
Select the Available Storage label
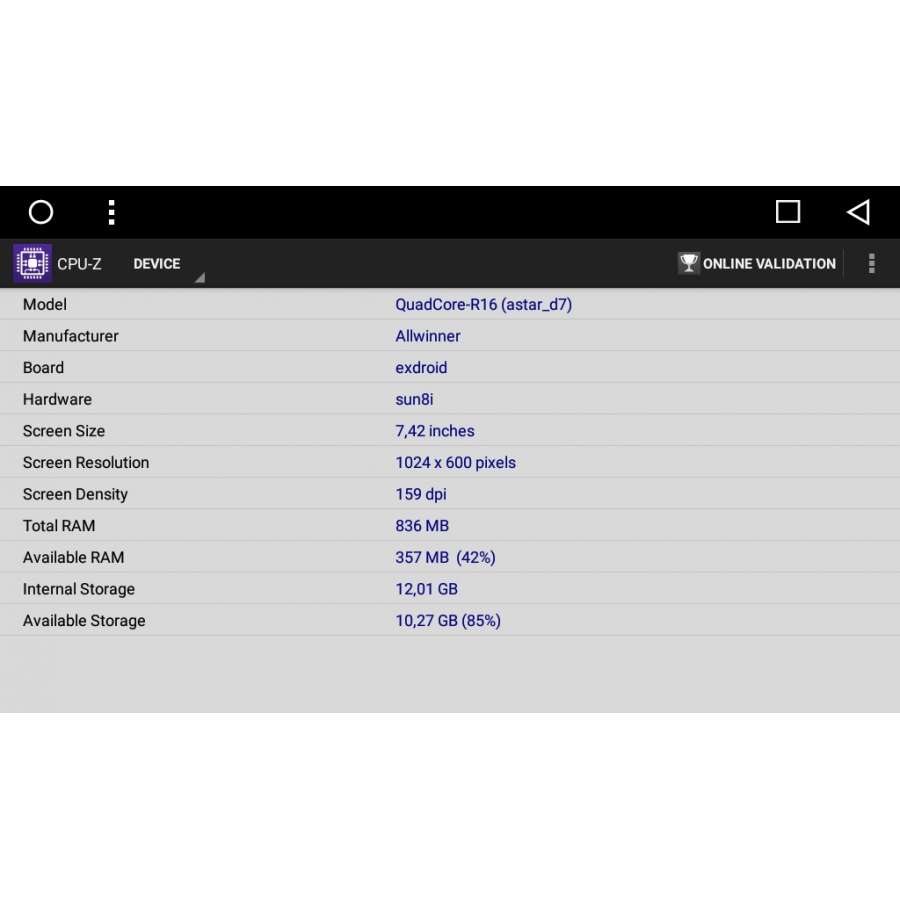(x=84, y=621)
